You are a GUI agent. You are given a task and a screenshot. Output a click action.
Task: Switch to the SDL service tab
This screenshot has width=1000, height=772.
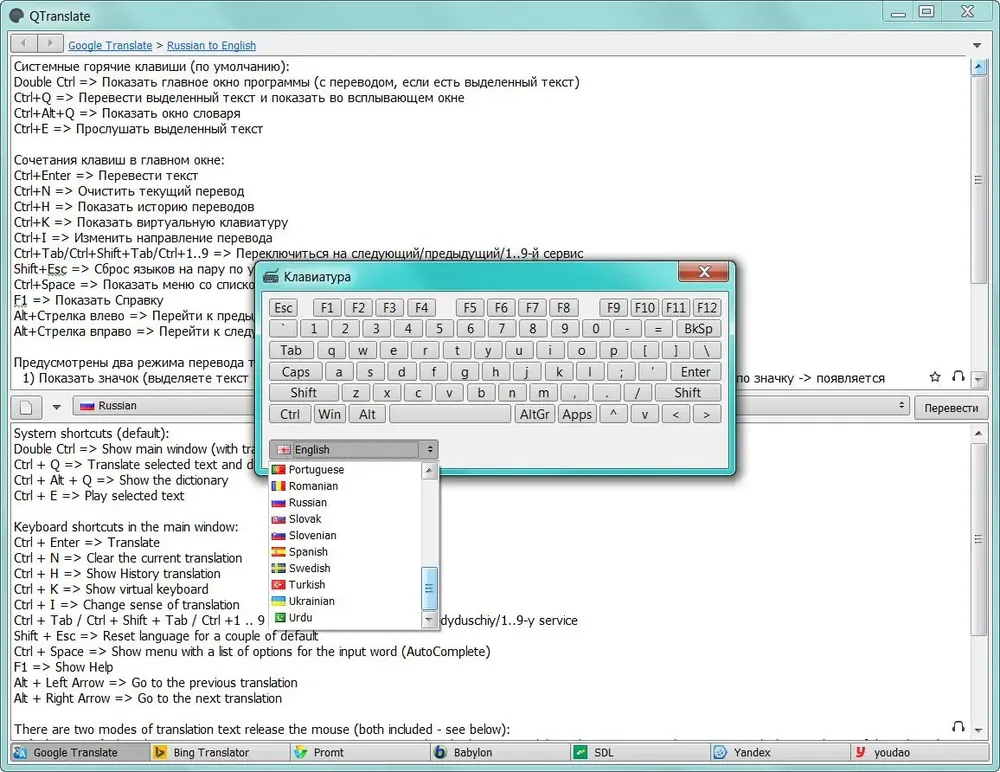tap(640, 752)
